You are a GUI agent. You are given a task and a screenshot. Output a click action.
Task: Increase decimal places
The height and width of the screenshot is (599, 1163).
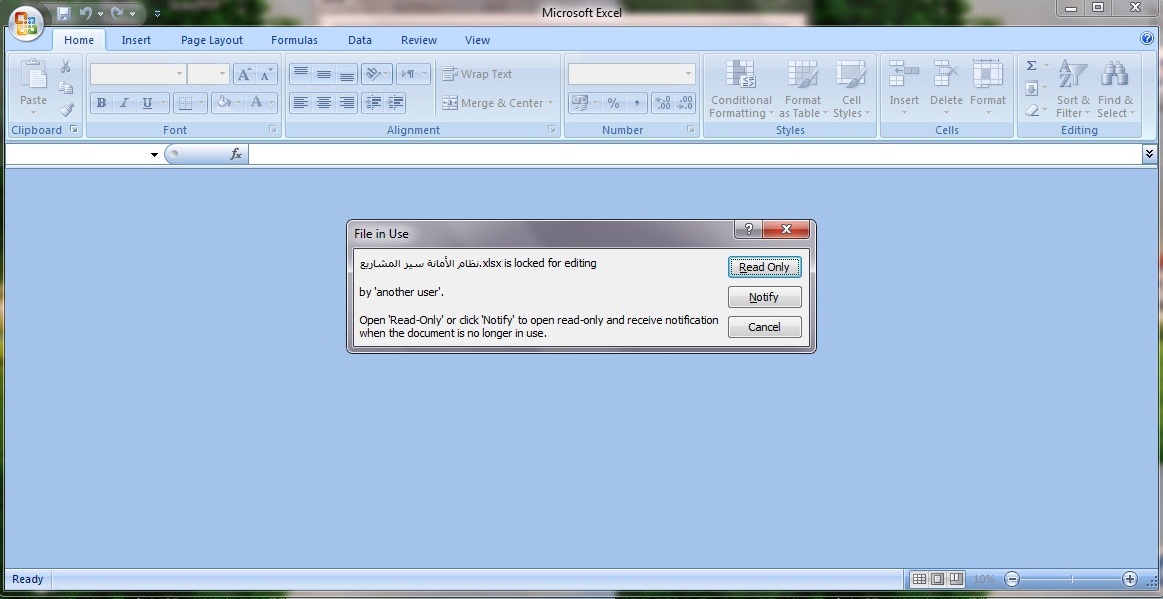(x=663, y=103)
